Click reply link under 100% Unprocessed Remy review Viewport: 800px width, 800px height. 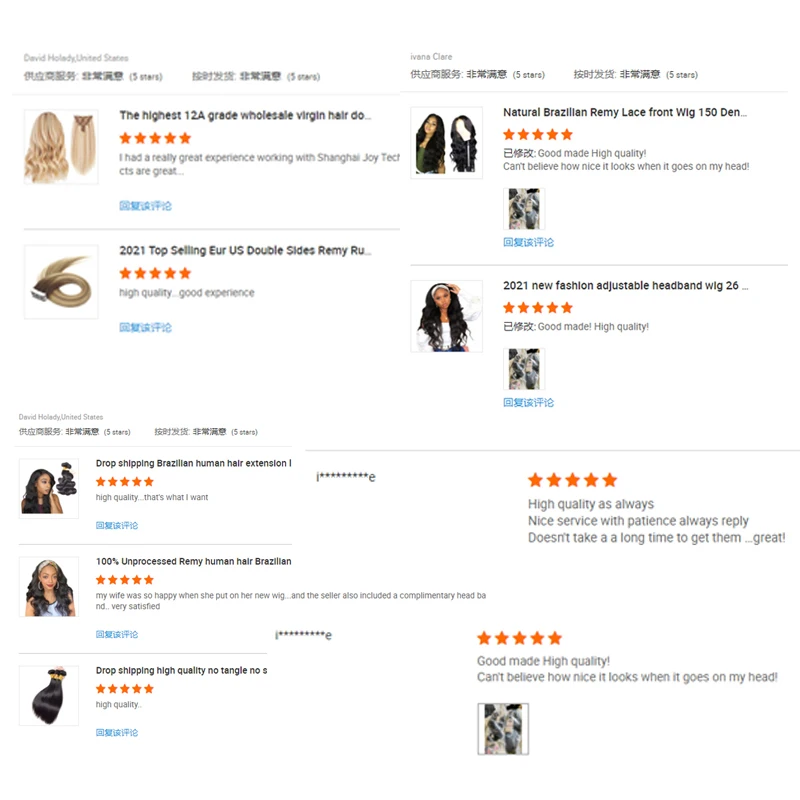(117, 634)
